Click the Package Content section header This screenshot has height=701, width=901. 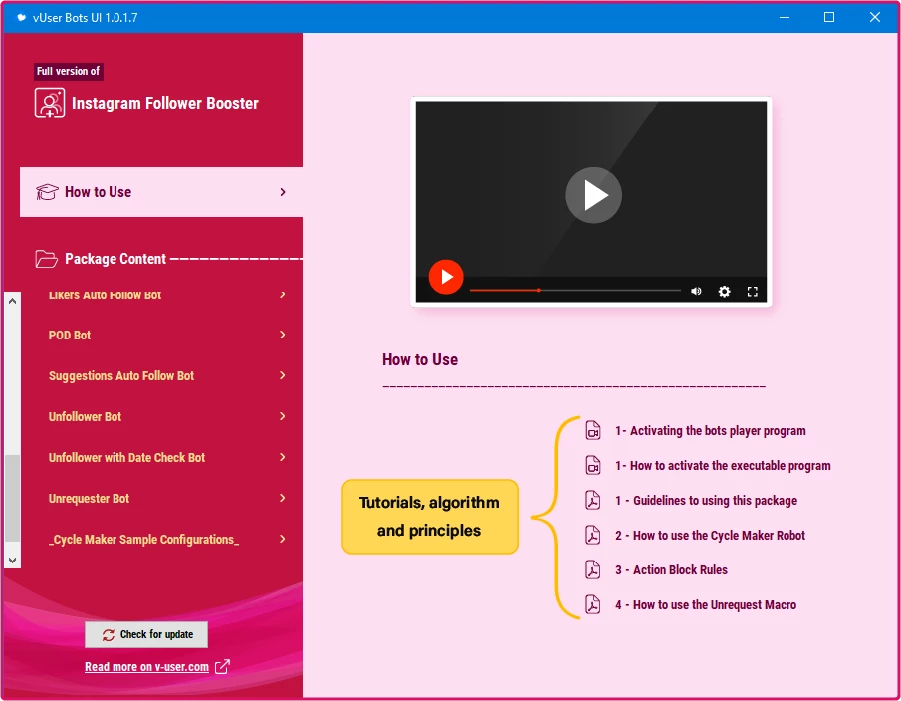click(x=115, y=259)
